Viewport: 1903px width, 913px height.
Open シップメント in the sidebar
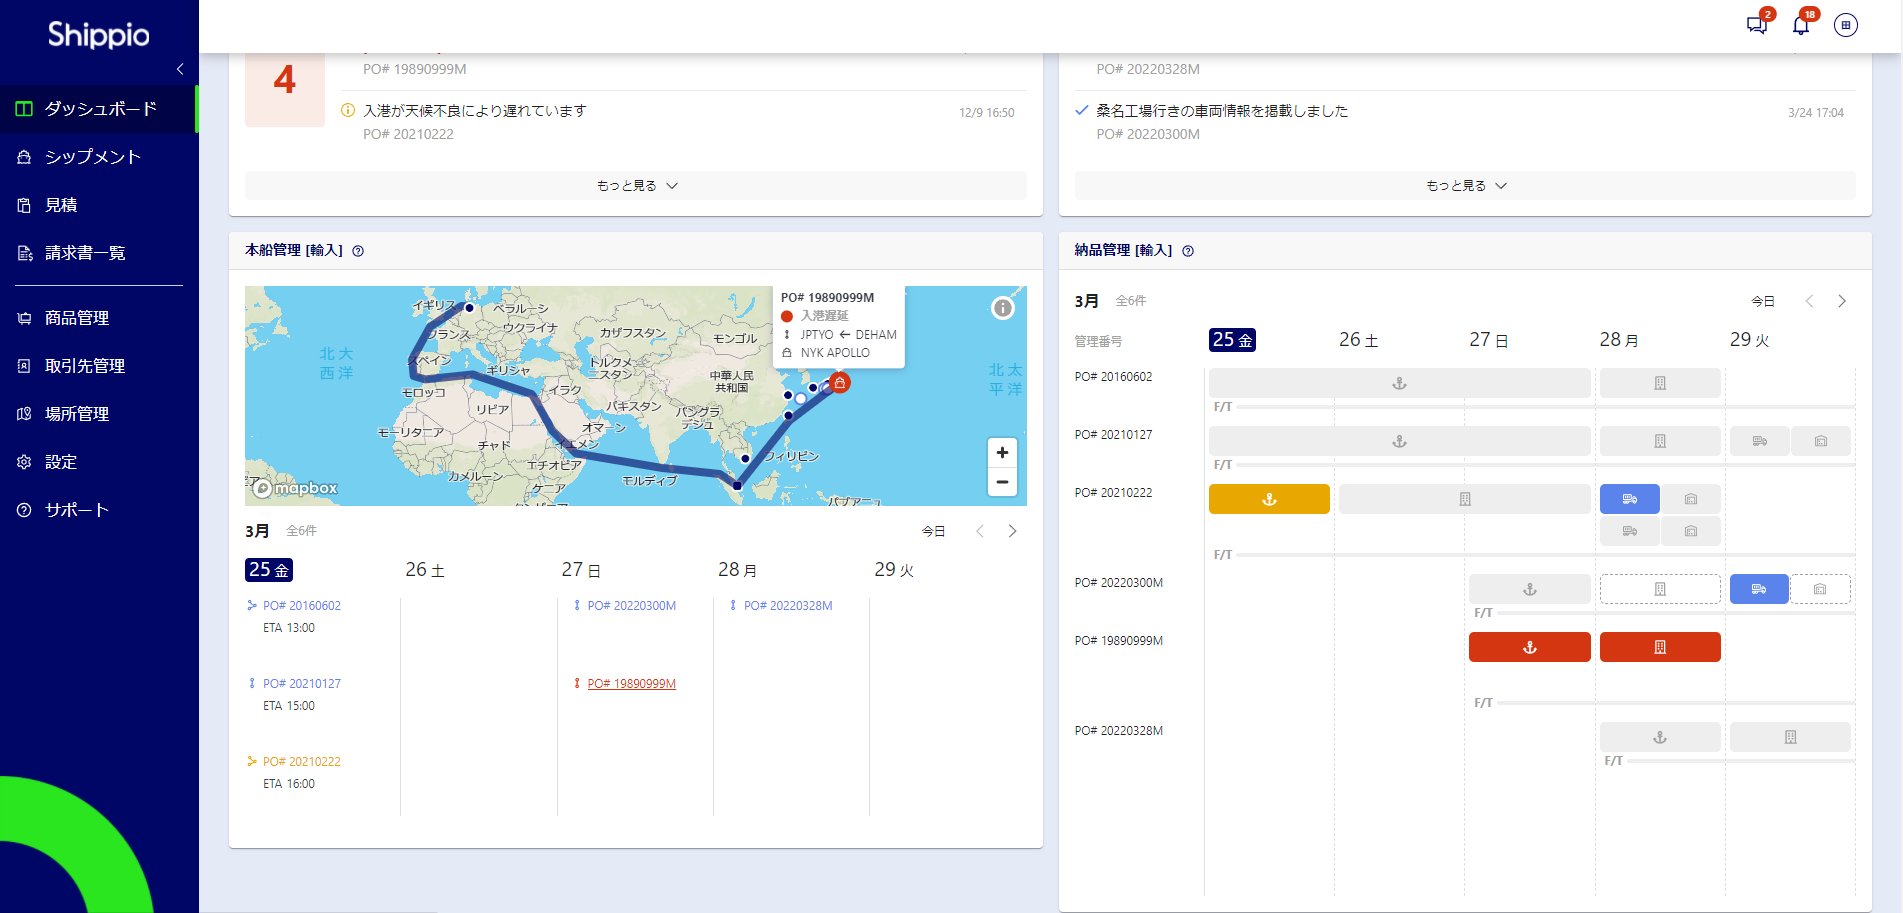click(92, 157)
